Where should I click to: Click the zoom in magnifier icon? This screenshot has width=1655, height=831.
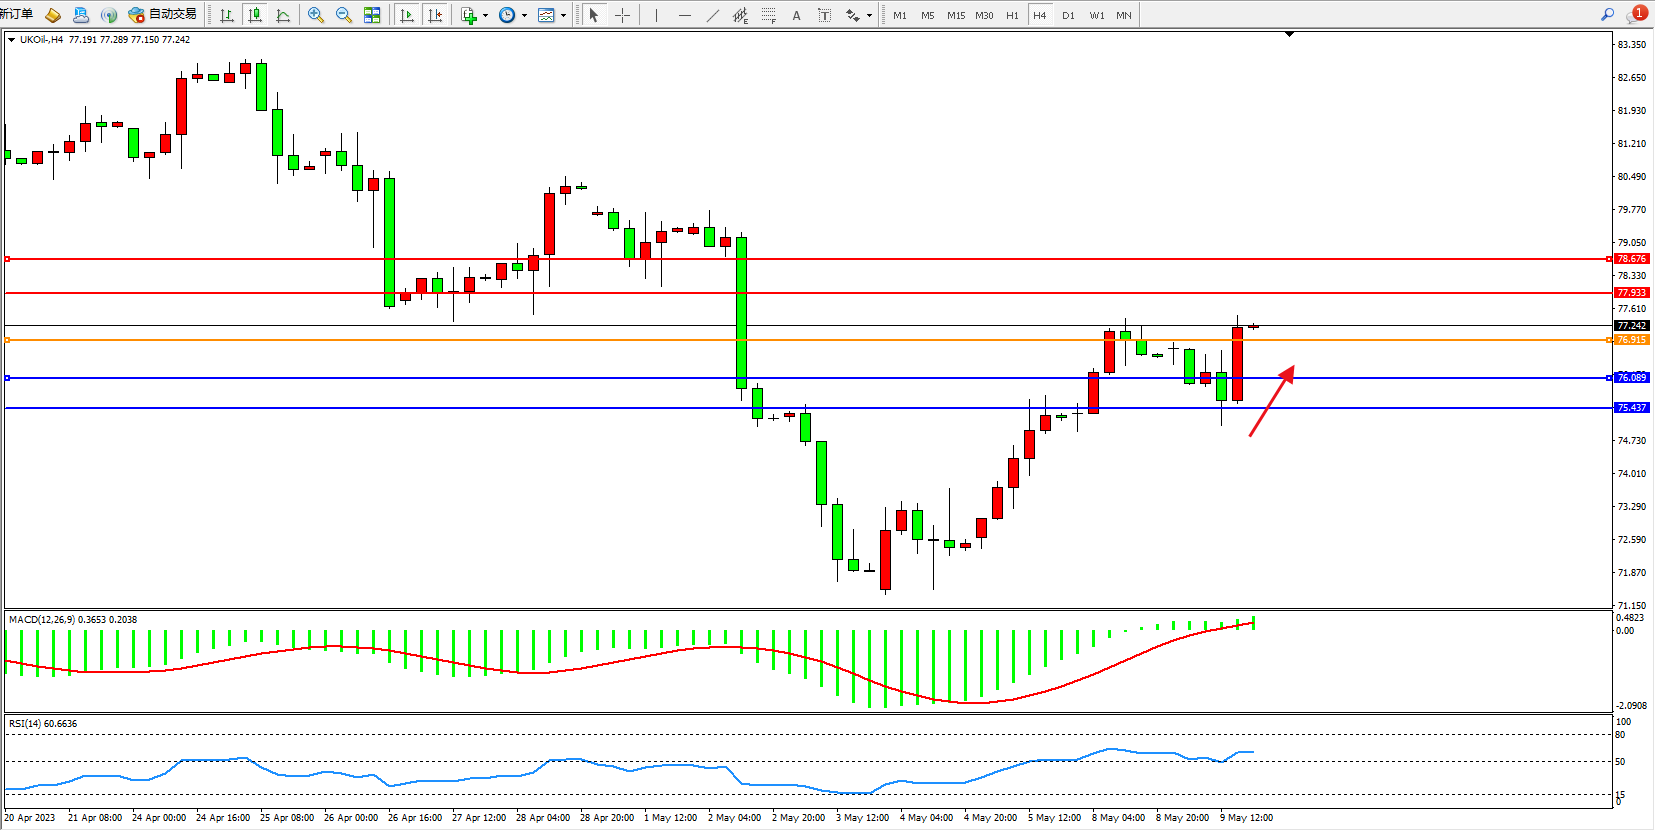click(x=316, y=15)
